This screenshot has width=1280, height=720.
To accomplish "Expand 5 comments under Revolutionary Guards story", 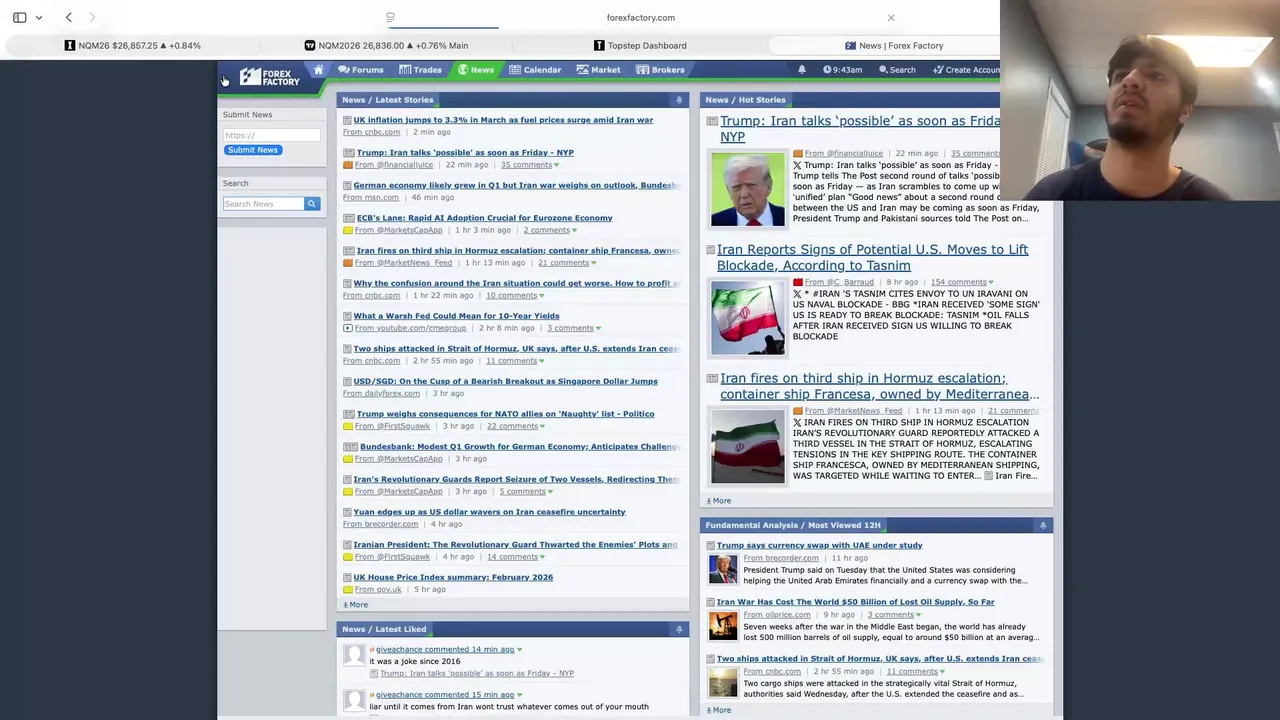I will pyautogui.click(x=525, y=491).
